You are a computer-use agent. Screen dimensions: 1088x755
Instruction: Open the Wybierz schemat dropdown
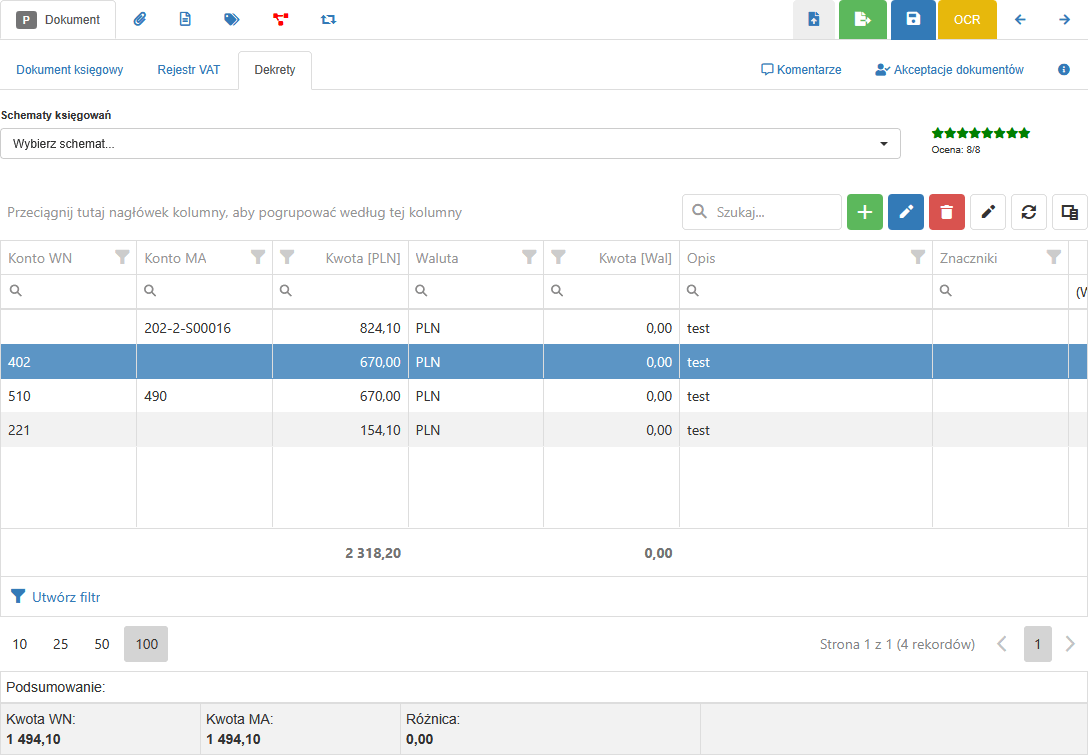pos(450,144)
